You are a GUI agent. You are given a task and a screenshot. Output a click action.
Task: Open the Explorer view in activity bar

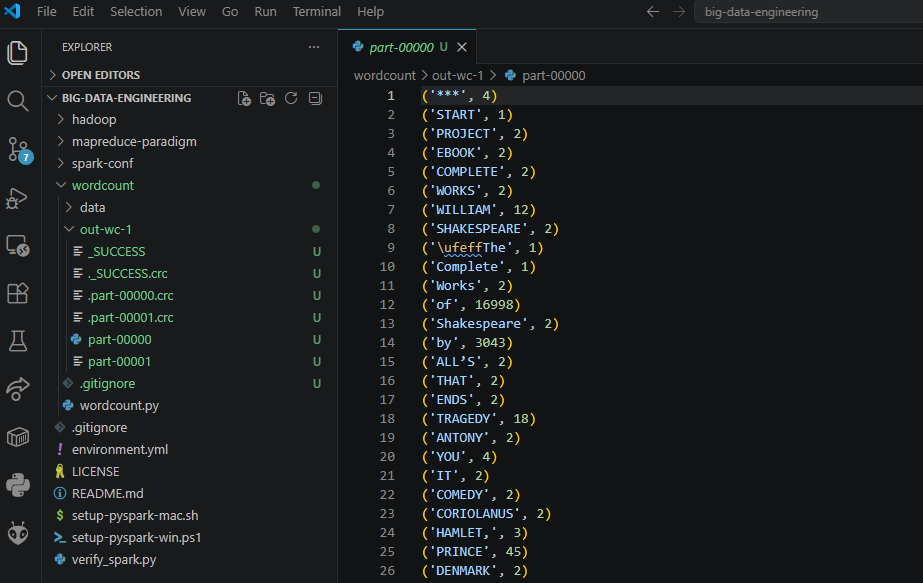[x=18, y=53]
